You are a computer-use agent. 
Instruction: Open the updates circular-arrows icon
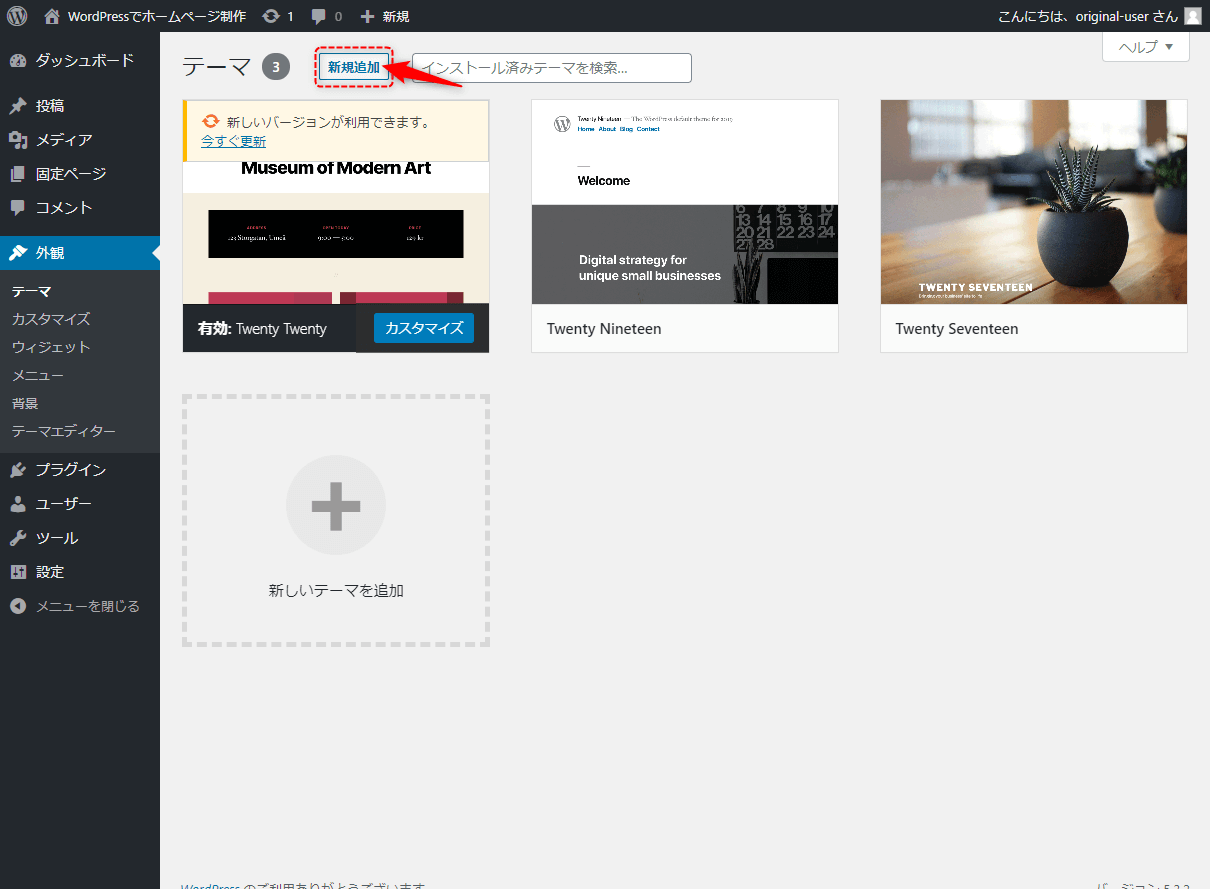click(271, 16)
